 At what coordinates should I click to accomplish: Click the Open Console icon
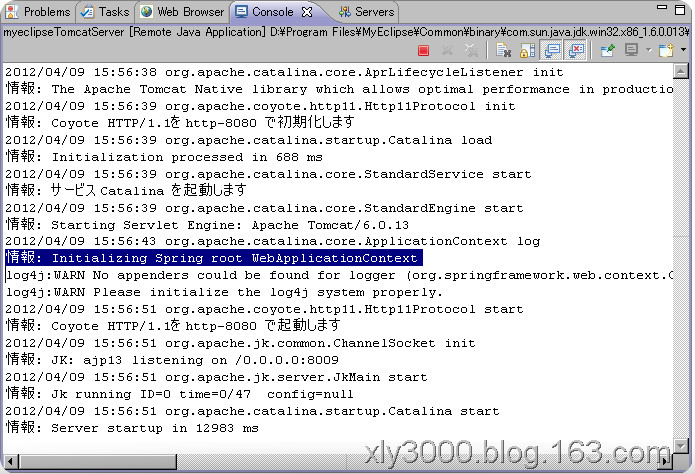[666, 50]
